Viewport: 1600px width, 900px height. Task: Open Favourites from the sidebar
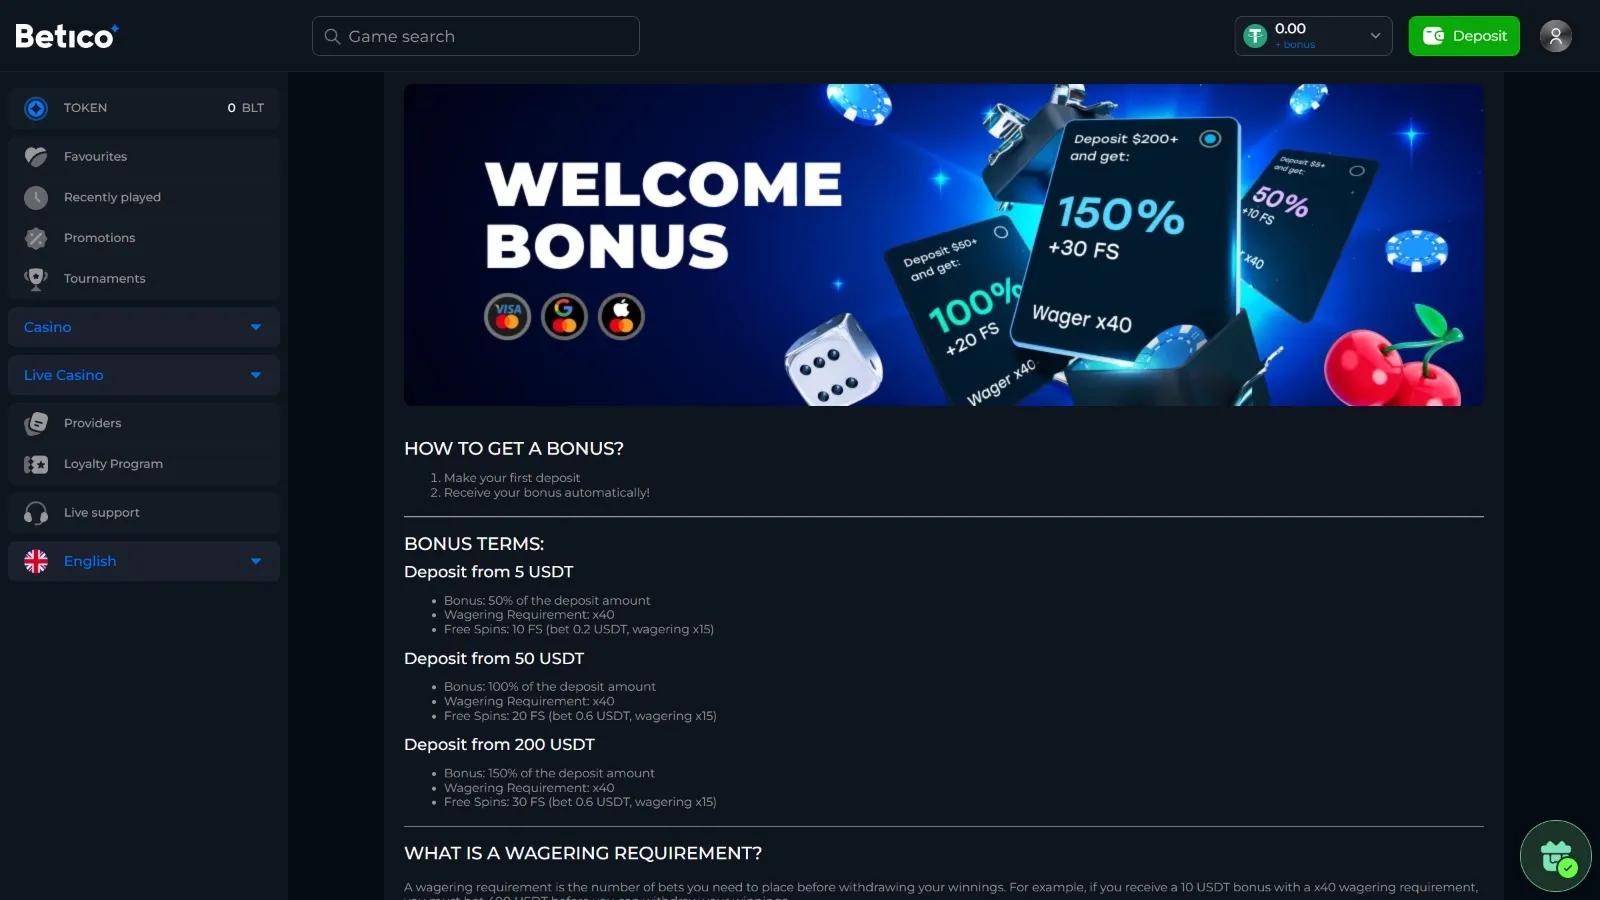144,157
